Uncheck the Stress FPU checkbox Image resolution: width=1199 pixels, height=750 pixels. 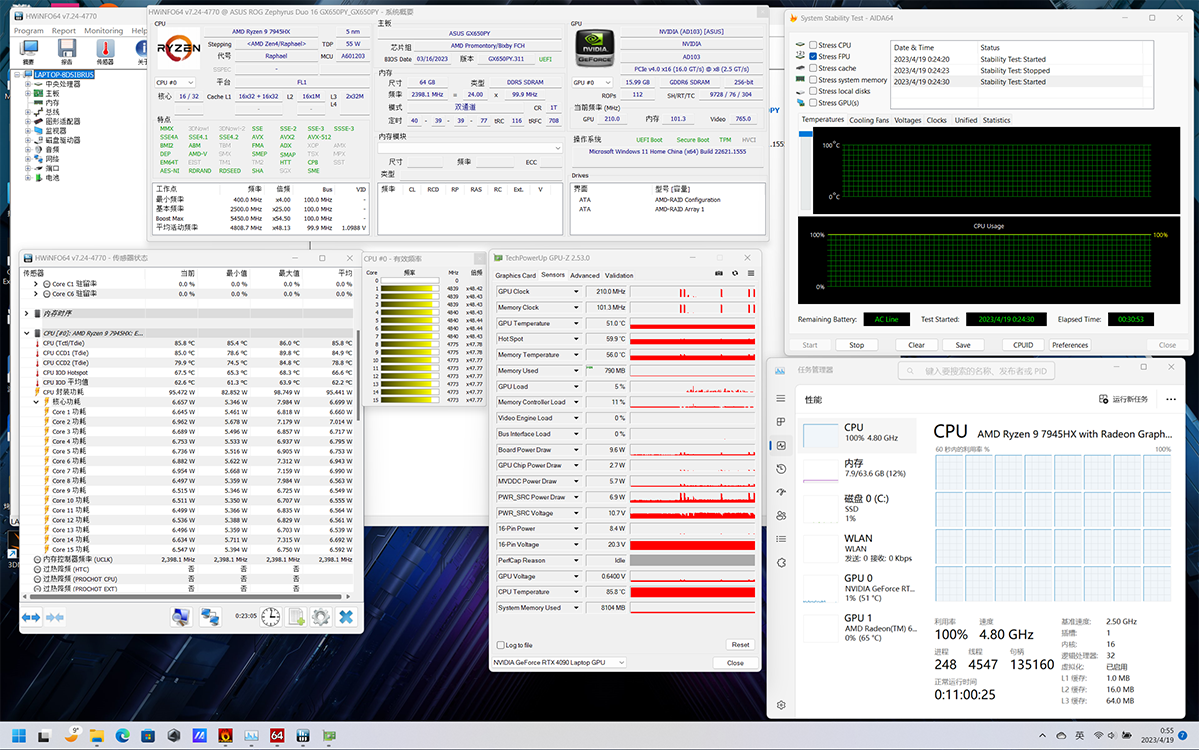pos(811,57)
